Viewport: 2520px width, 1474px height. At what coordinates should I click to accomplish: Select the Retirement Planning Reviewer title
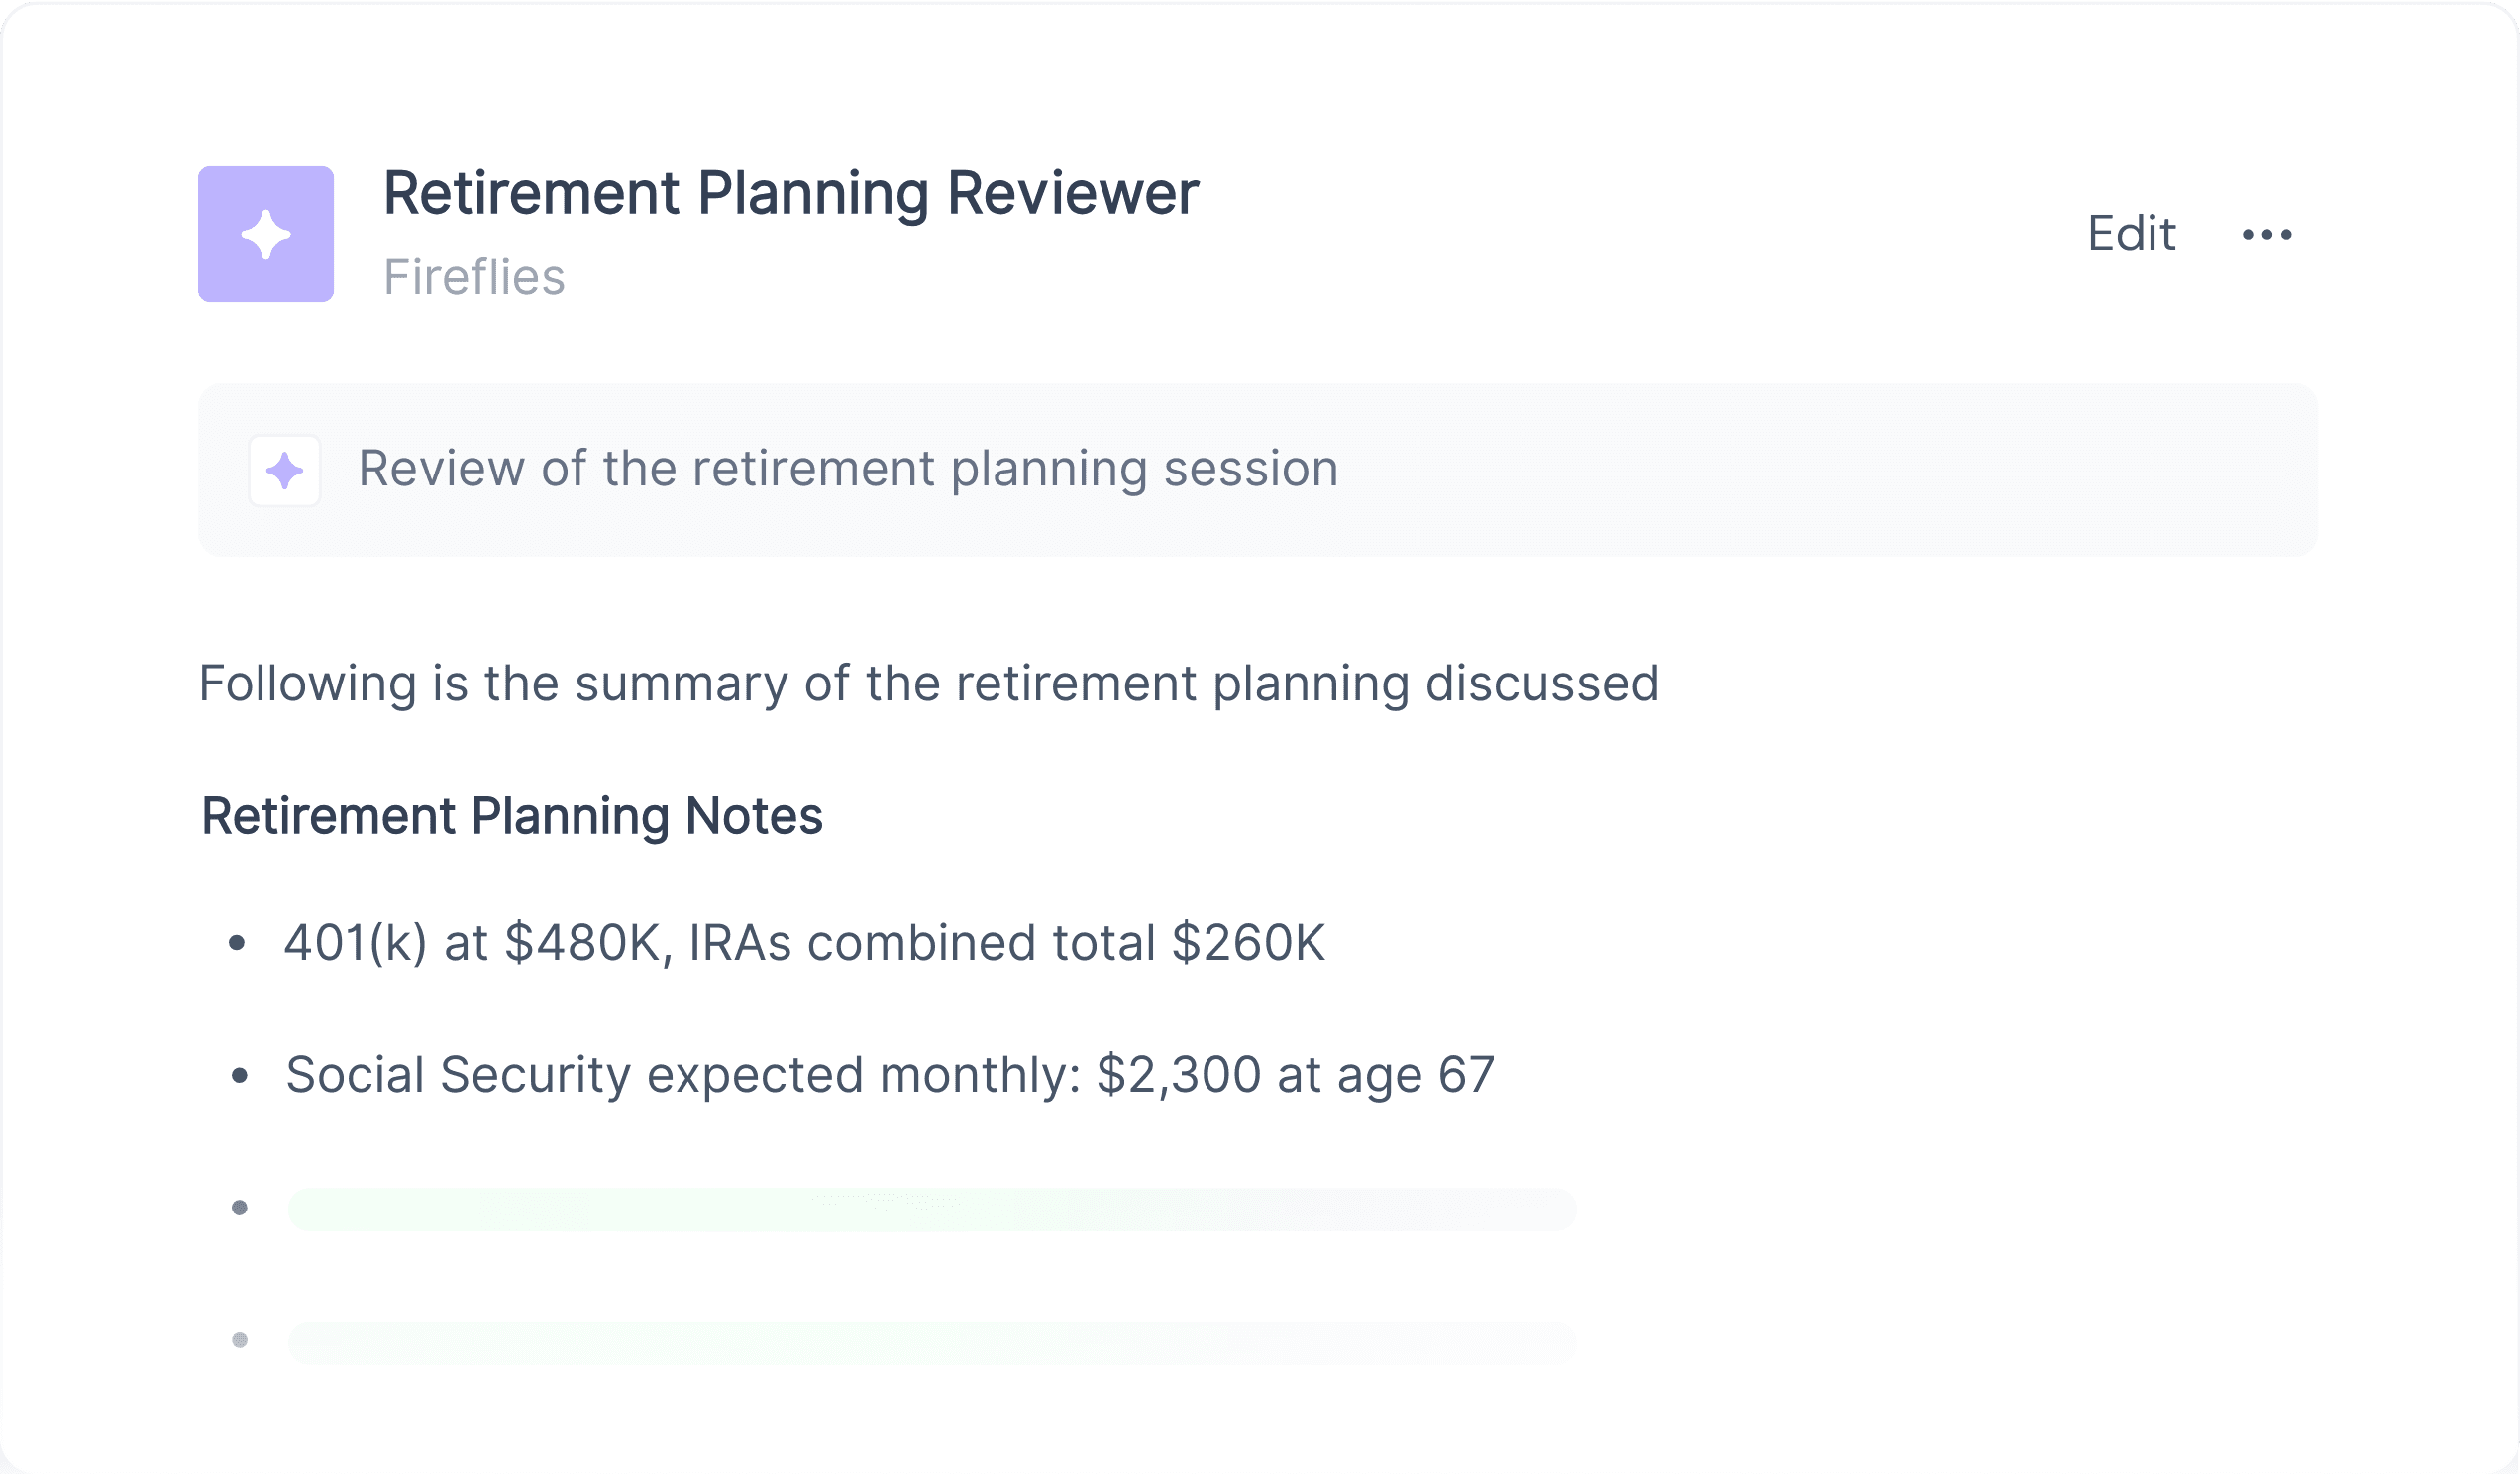point(791,193)
